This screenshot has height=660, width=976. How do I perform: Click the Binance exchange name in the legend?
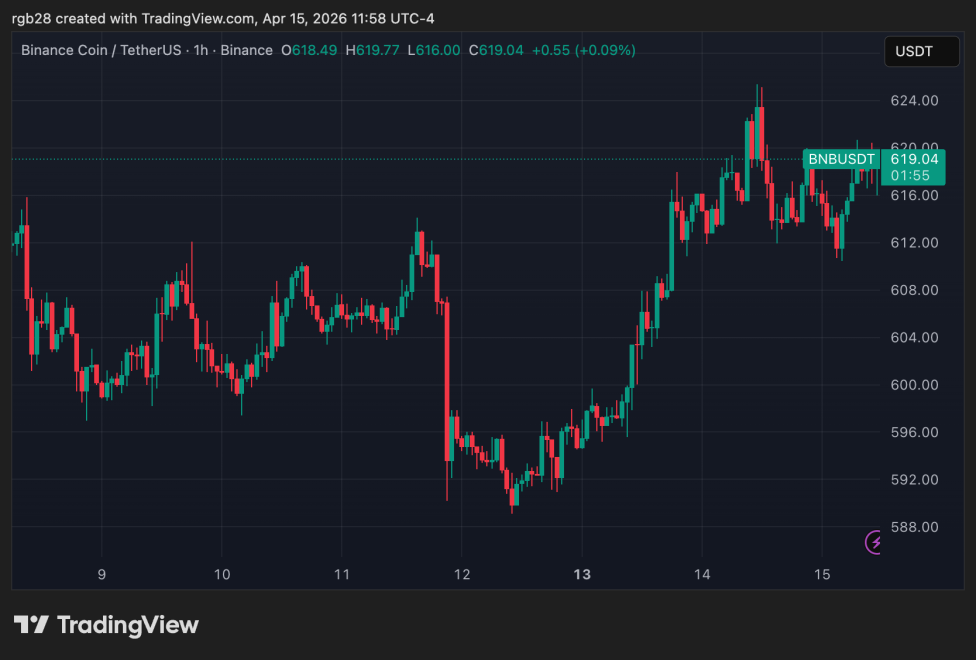click(x=247, y=50)
